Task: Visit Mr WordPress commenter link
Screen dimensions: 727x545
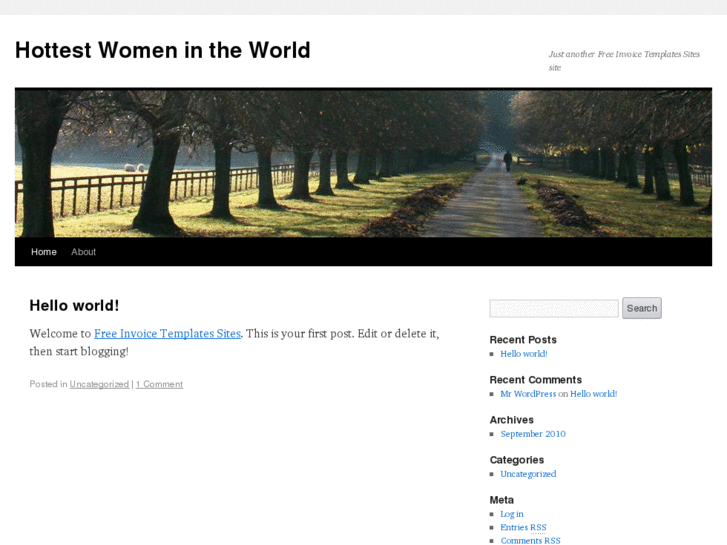Action: (528, 394)
